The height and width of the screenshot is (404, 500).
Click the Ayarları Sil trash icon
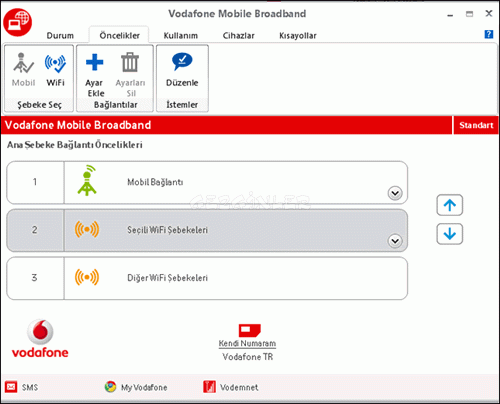130,62
